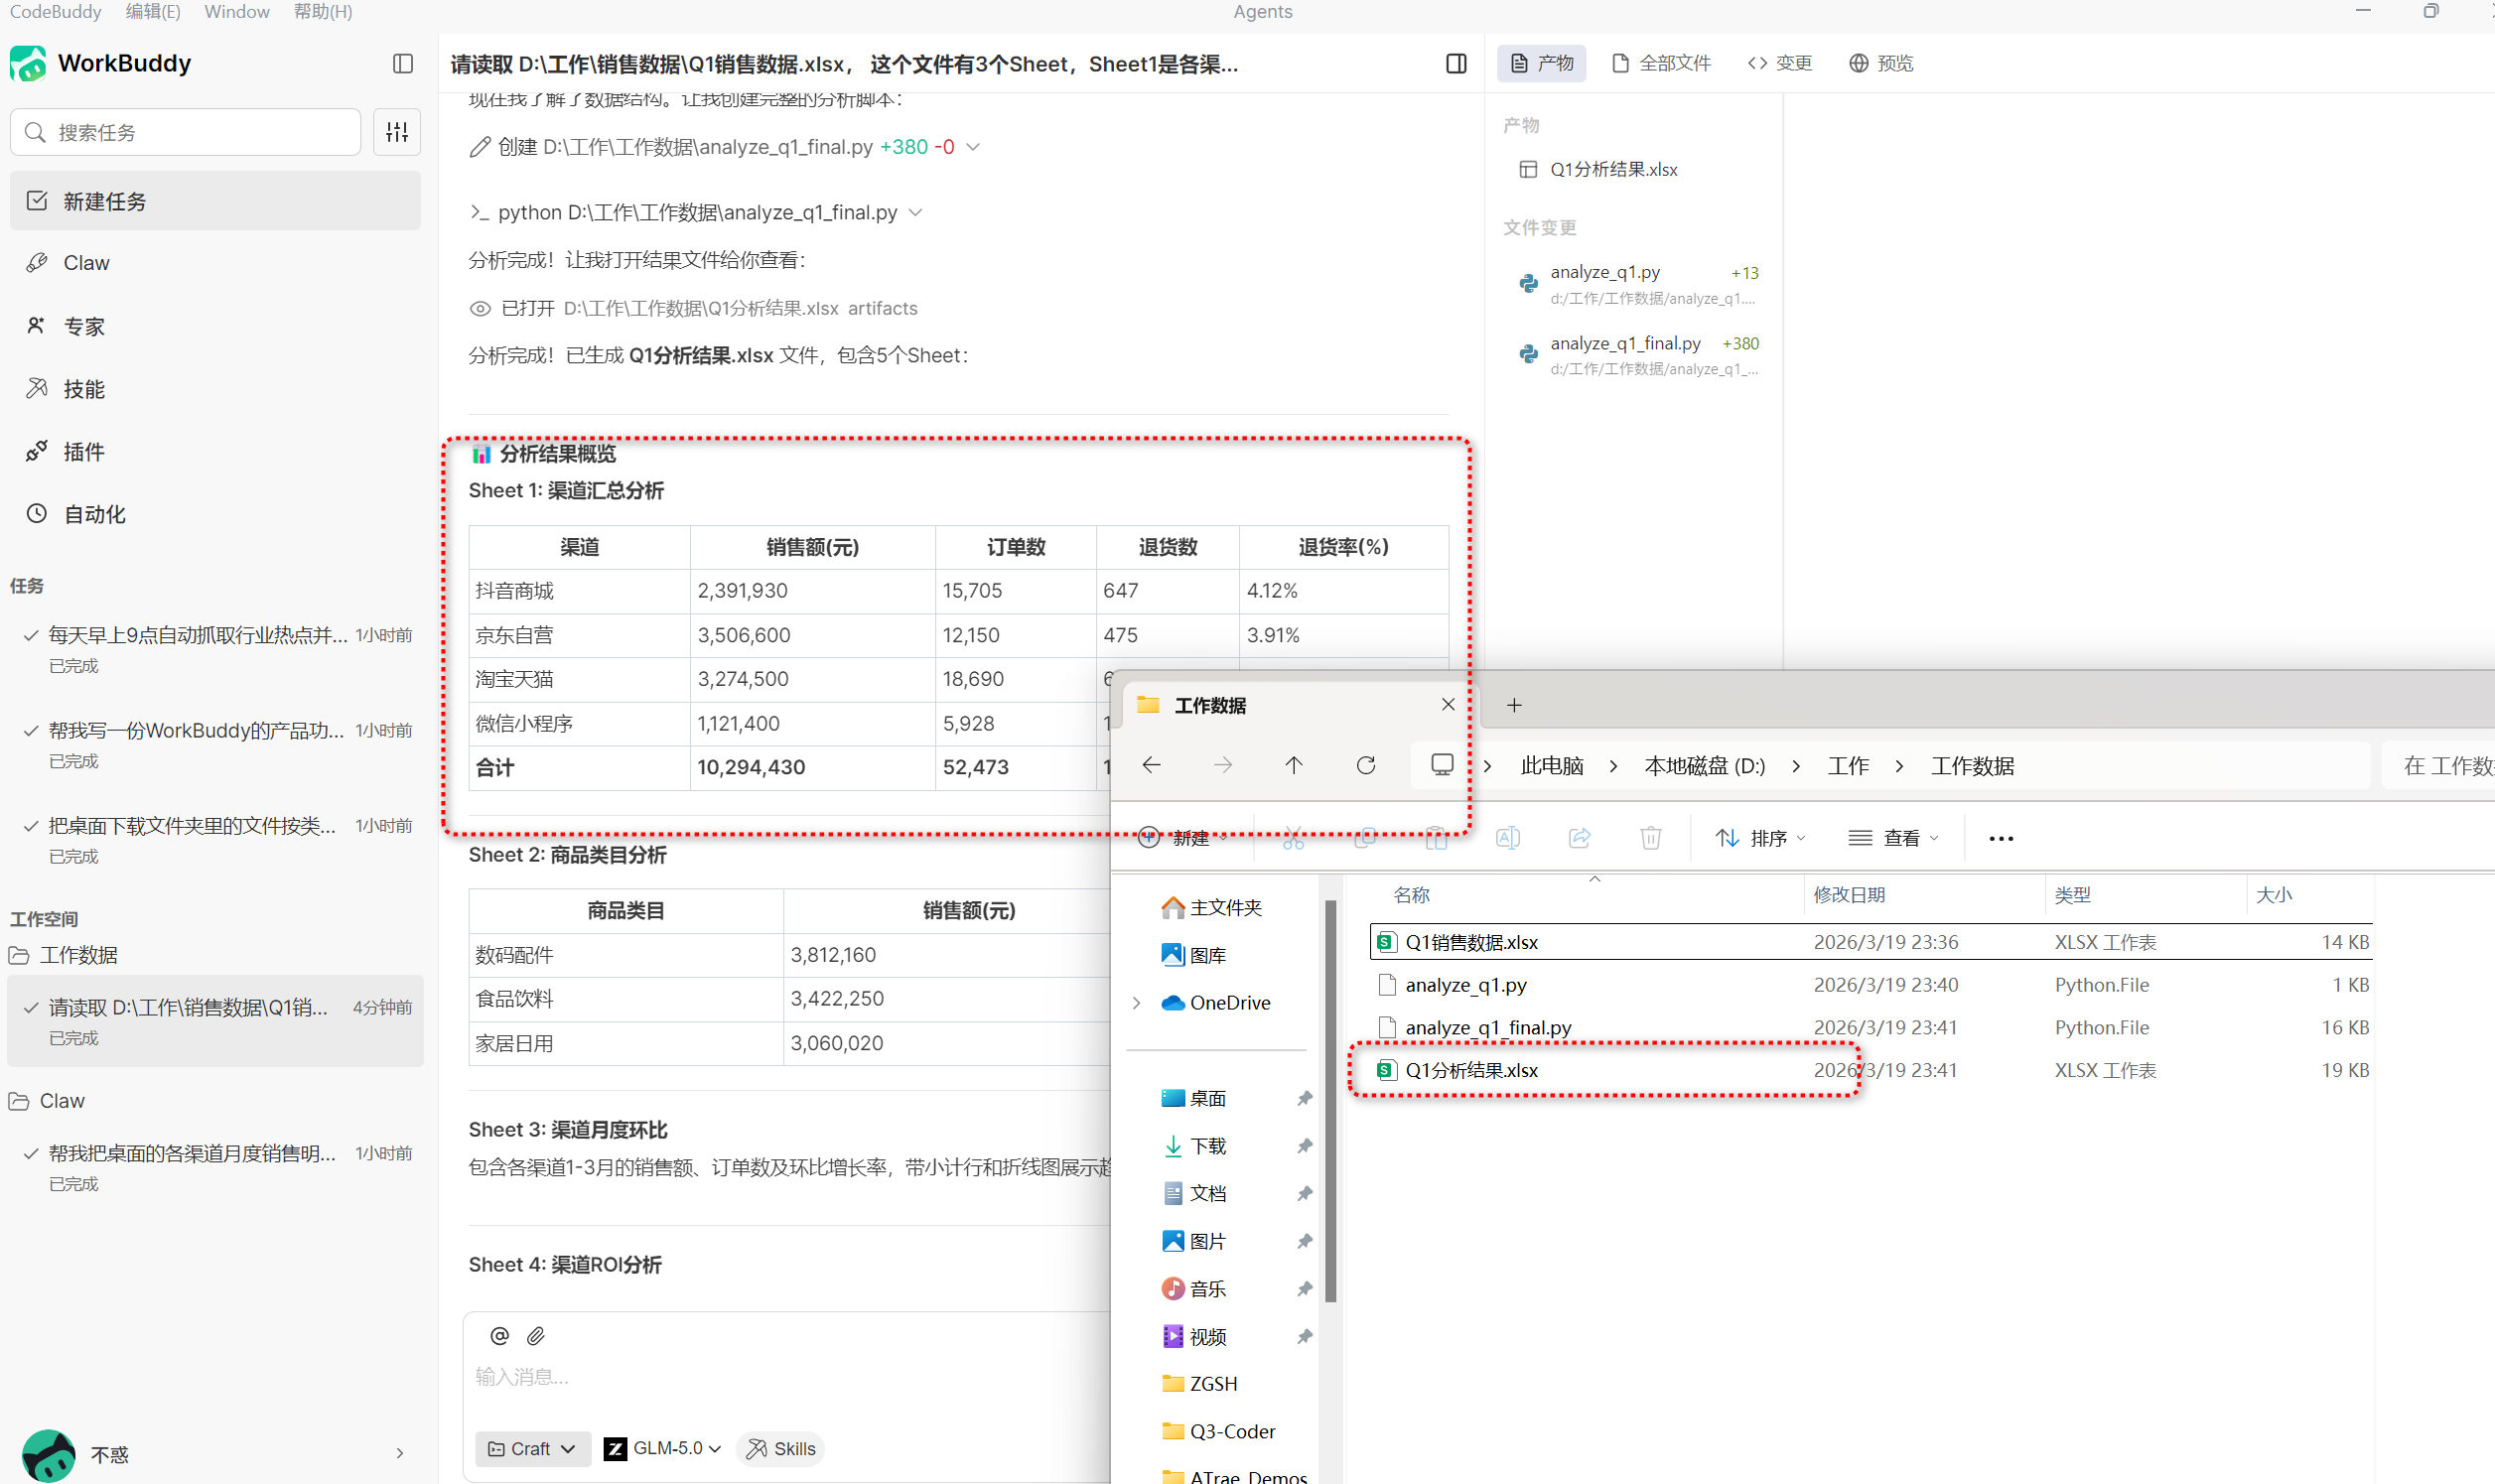Open the explorer more options ellipsis
This screenshot has width=2495, height=1484.
point(2000,838)
